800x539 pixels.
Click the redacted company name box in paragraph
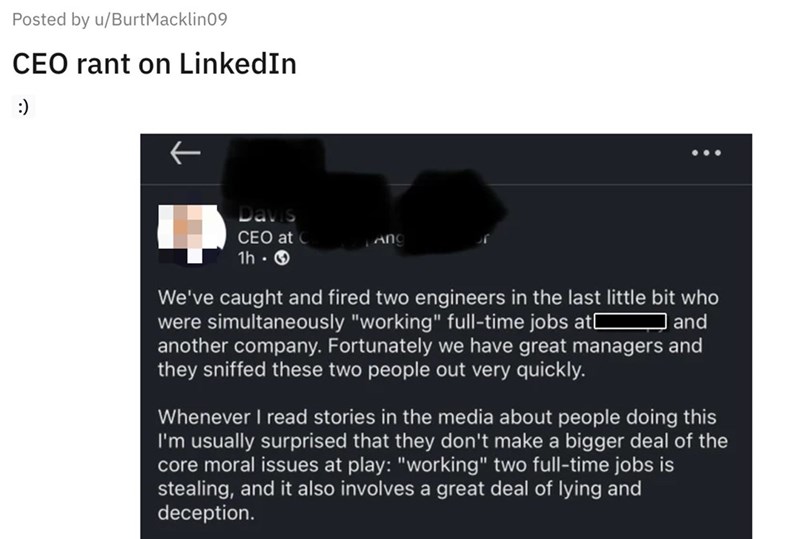[631, 321]
